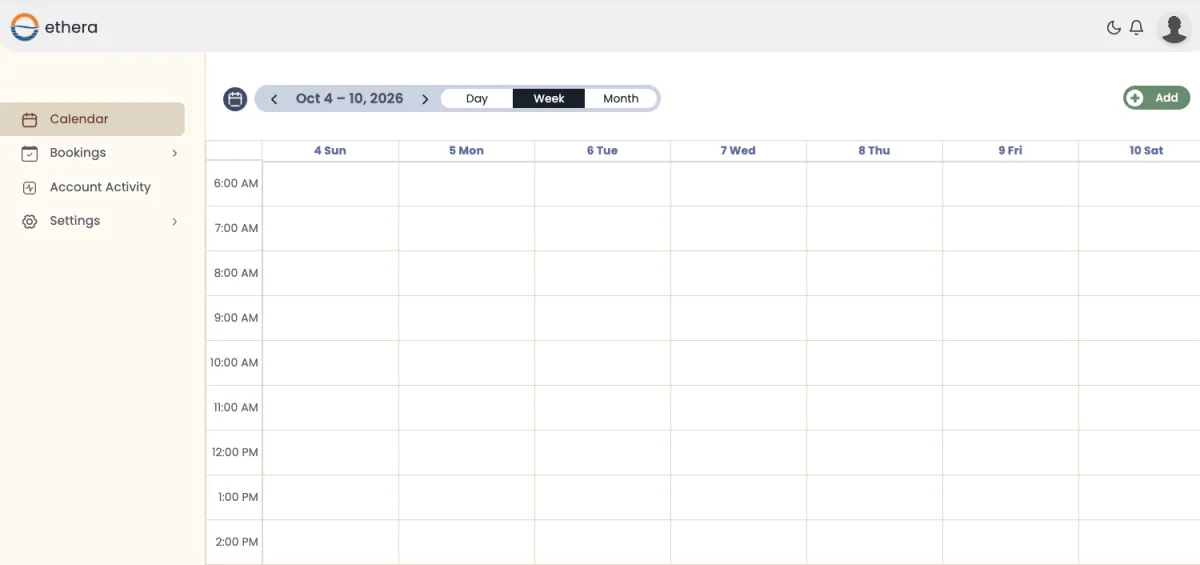
Task: Toggle dark mode moon icon
Action: pyautogui.click(x=1113, y=28)
